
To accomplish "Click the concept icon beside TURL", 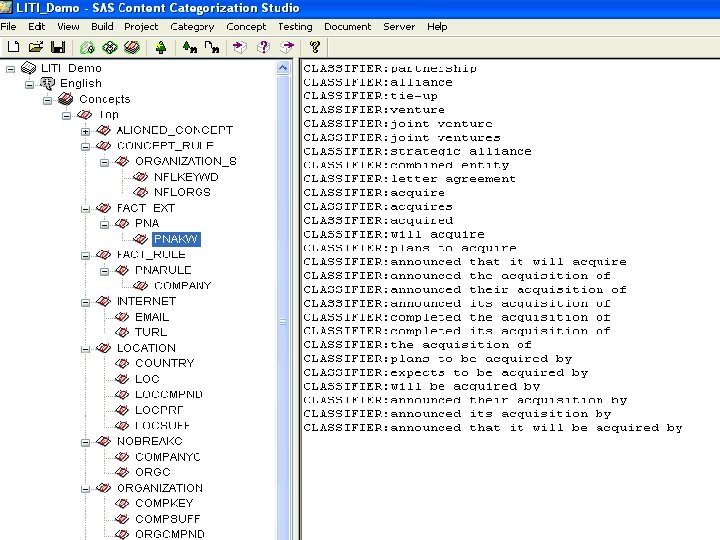I will [x=122, y=332].
